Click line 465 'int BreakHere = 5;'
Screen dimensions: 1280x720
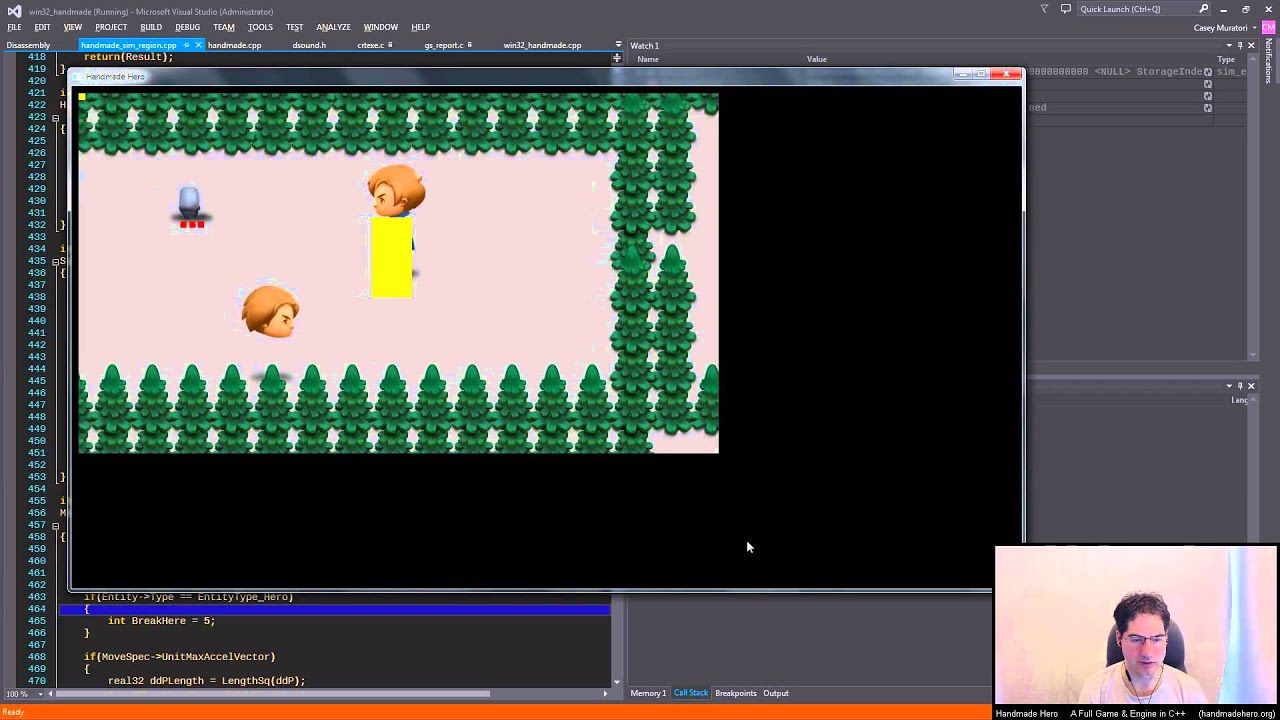coord(161,621)
